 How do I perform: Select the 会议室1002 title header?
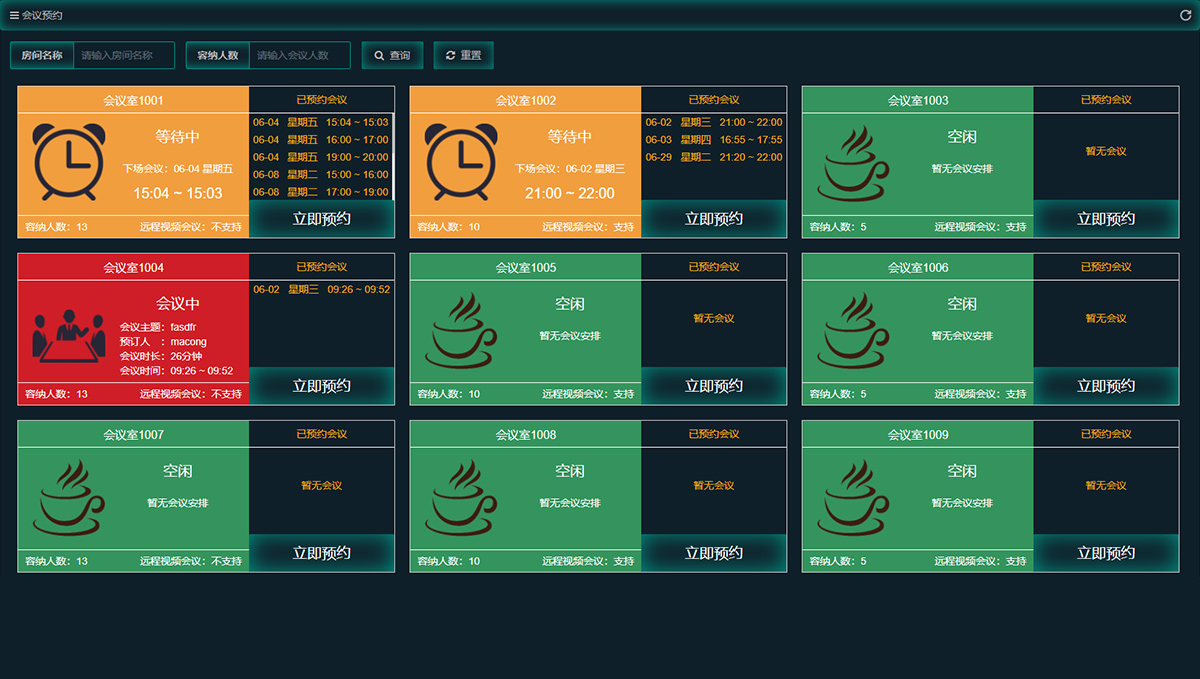(525, 100)
